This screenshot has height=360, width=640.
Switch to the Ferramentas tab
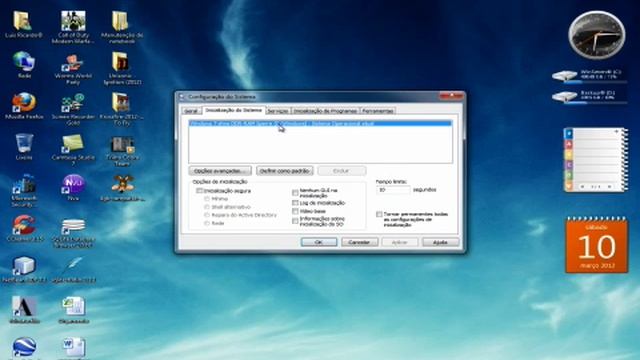378,111
